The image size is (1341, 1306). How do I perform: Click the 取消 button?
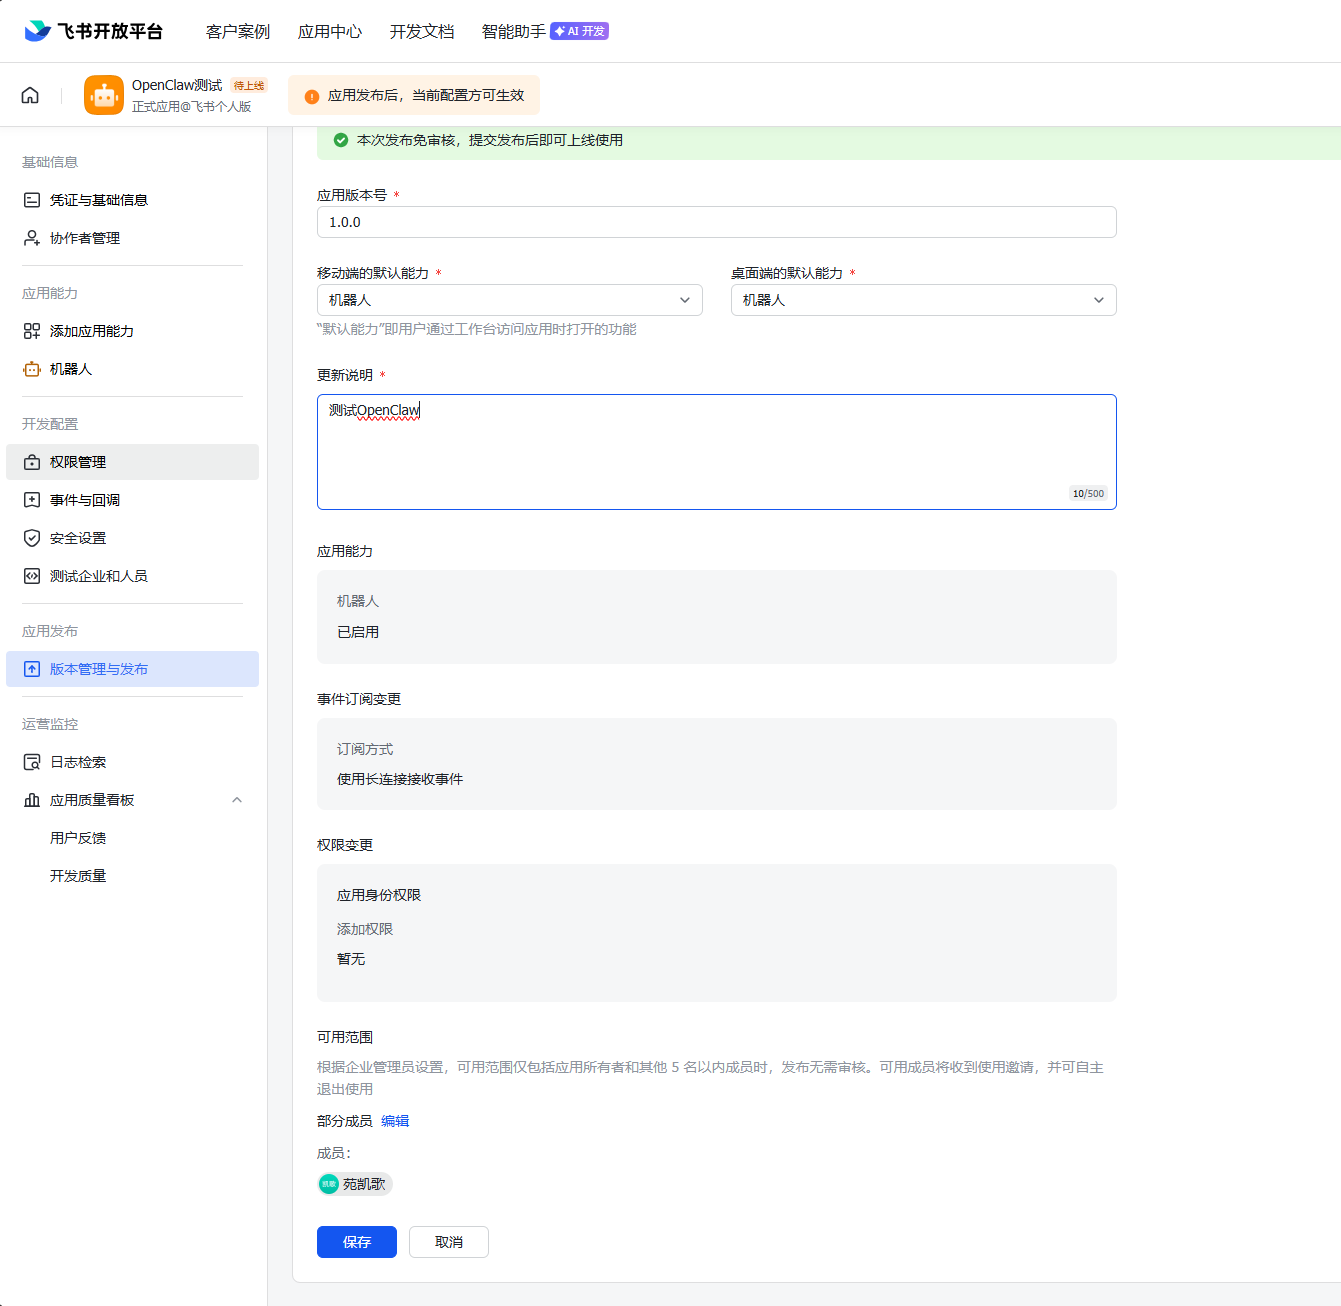[x=448, y=1242]
